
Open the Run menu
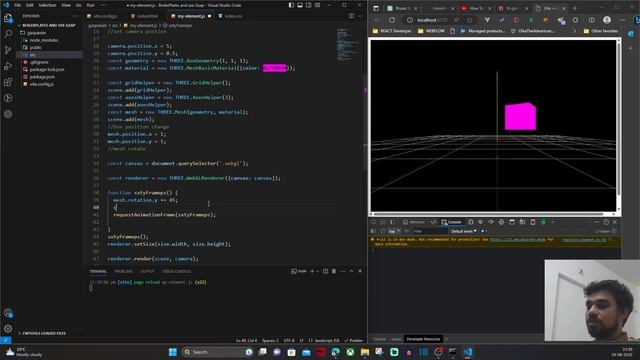90,5
